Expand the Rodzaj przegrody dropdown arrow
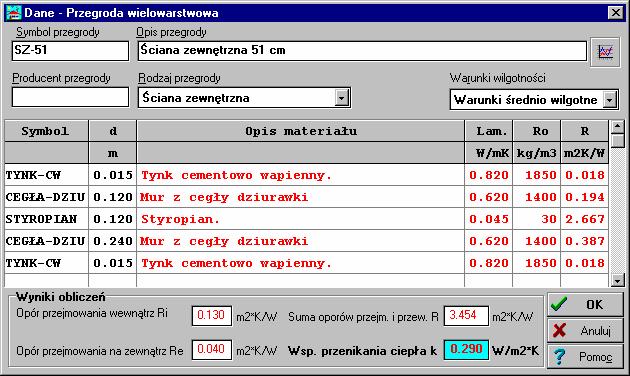 click(342, 98)
